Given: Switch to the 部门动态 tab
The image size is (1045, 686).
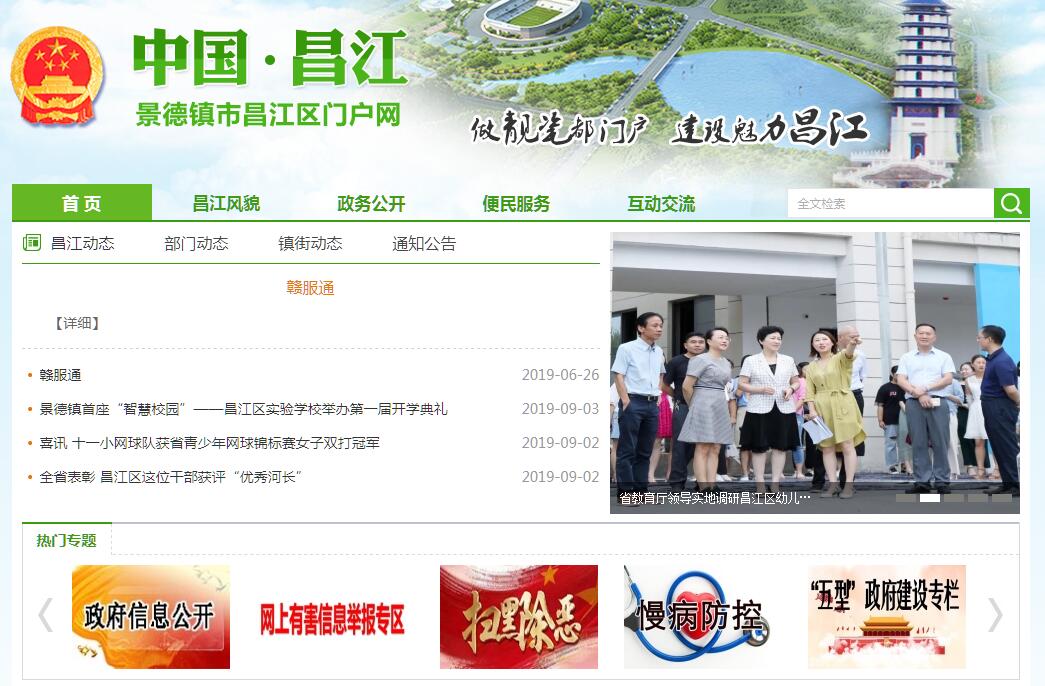Looking at the screenshot, I should pyautogui.click(x=196, y=243).
